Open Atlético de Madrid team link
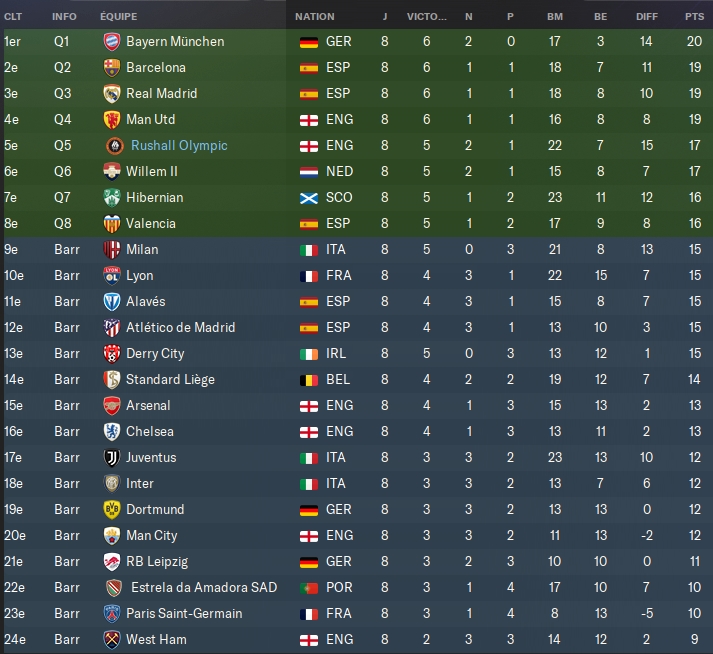Viewport: 713px width, 654px height. [181, 327]
